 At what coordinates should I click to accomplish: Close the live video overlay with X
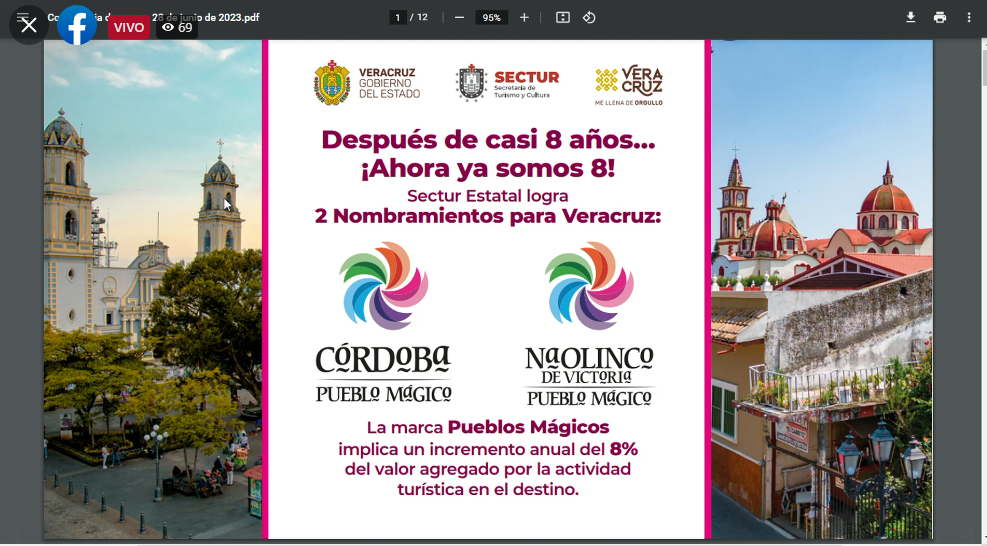(28, 25)
